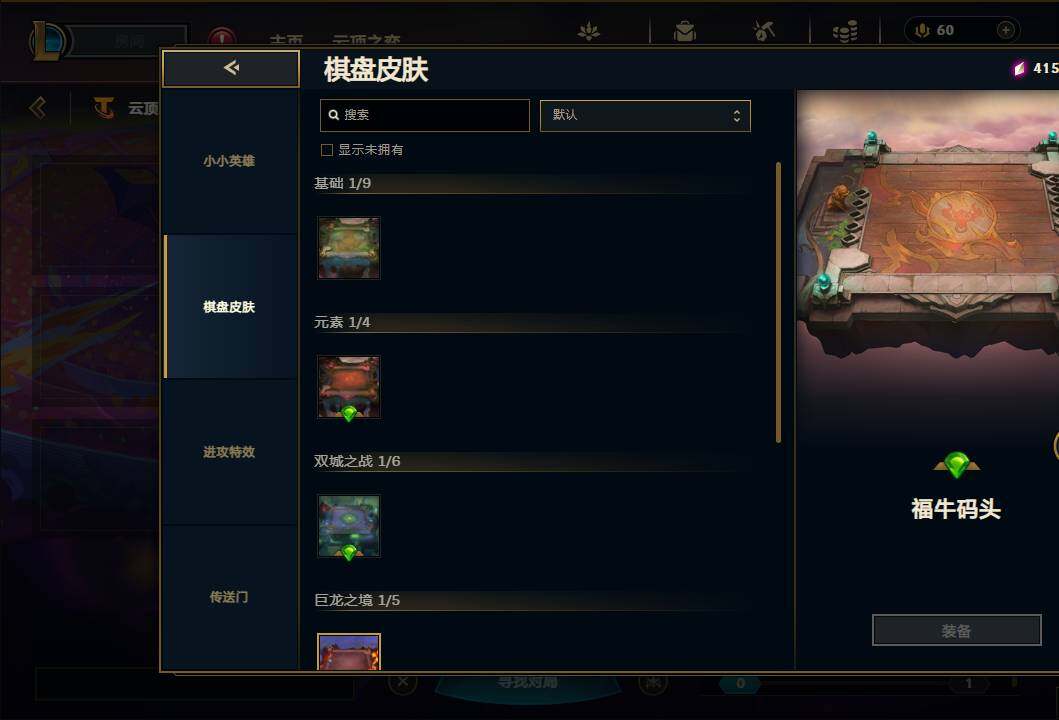Screen dimensions: 1059x720
Task: Enable 显示未拥有 checkbox
Action: (327, 150)
